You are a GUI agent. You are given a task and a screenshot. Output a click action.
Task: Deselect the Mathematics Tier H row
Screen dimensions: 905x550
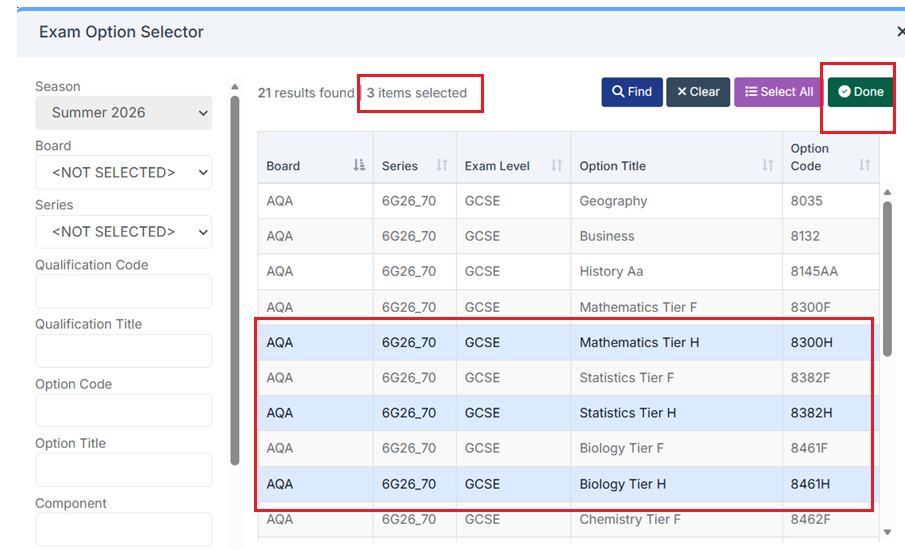coord(638,343)
